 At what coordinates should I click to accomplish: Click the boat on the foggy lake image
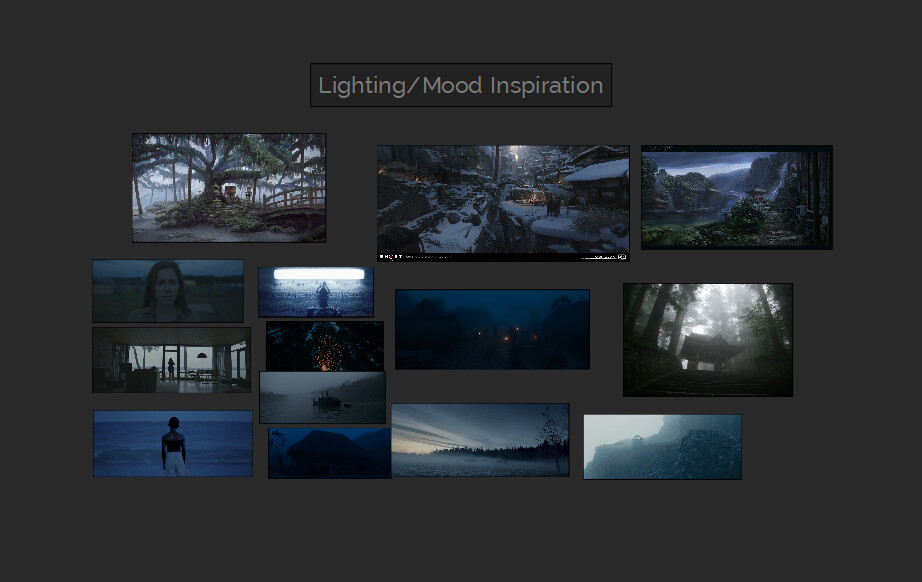[322, 397]
